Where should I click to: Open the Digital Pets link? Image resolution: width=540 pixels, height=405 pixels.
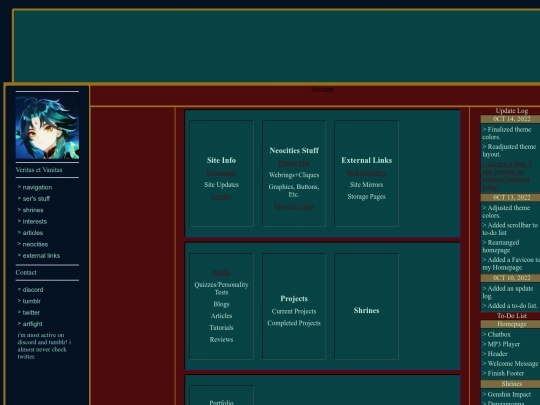[x=294, y=163]
